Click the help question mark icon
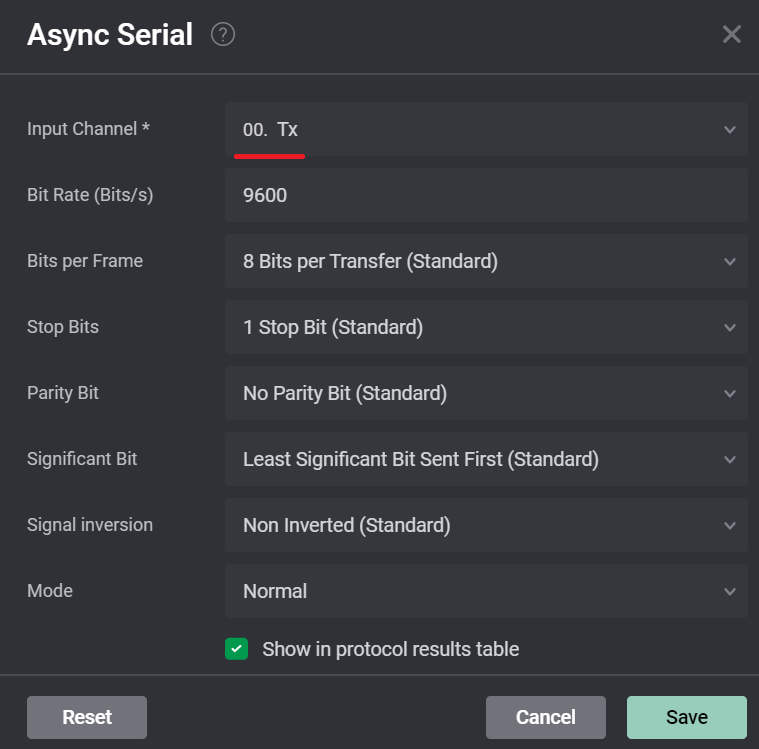759x749 pixels. (x=223, y=35)
